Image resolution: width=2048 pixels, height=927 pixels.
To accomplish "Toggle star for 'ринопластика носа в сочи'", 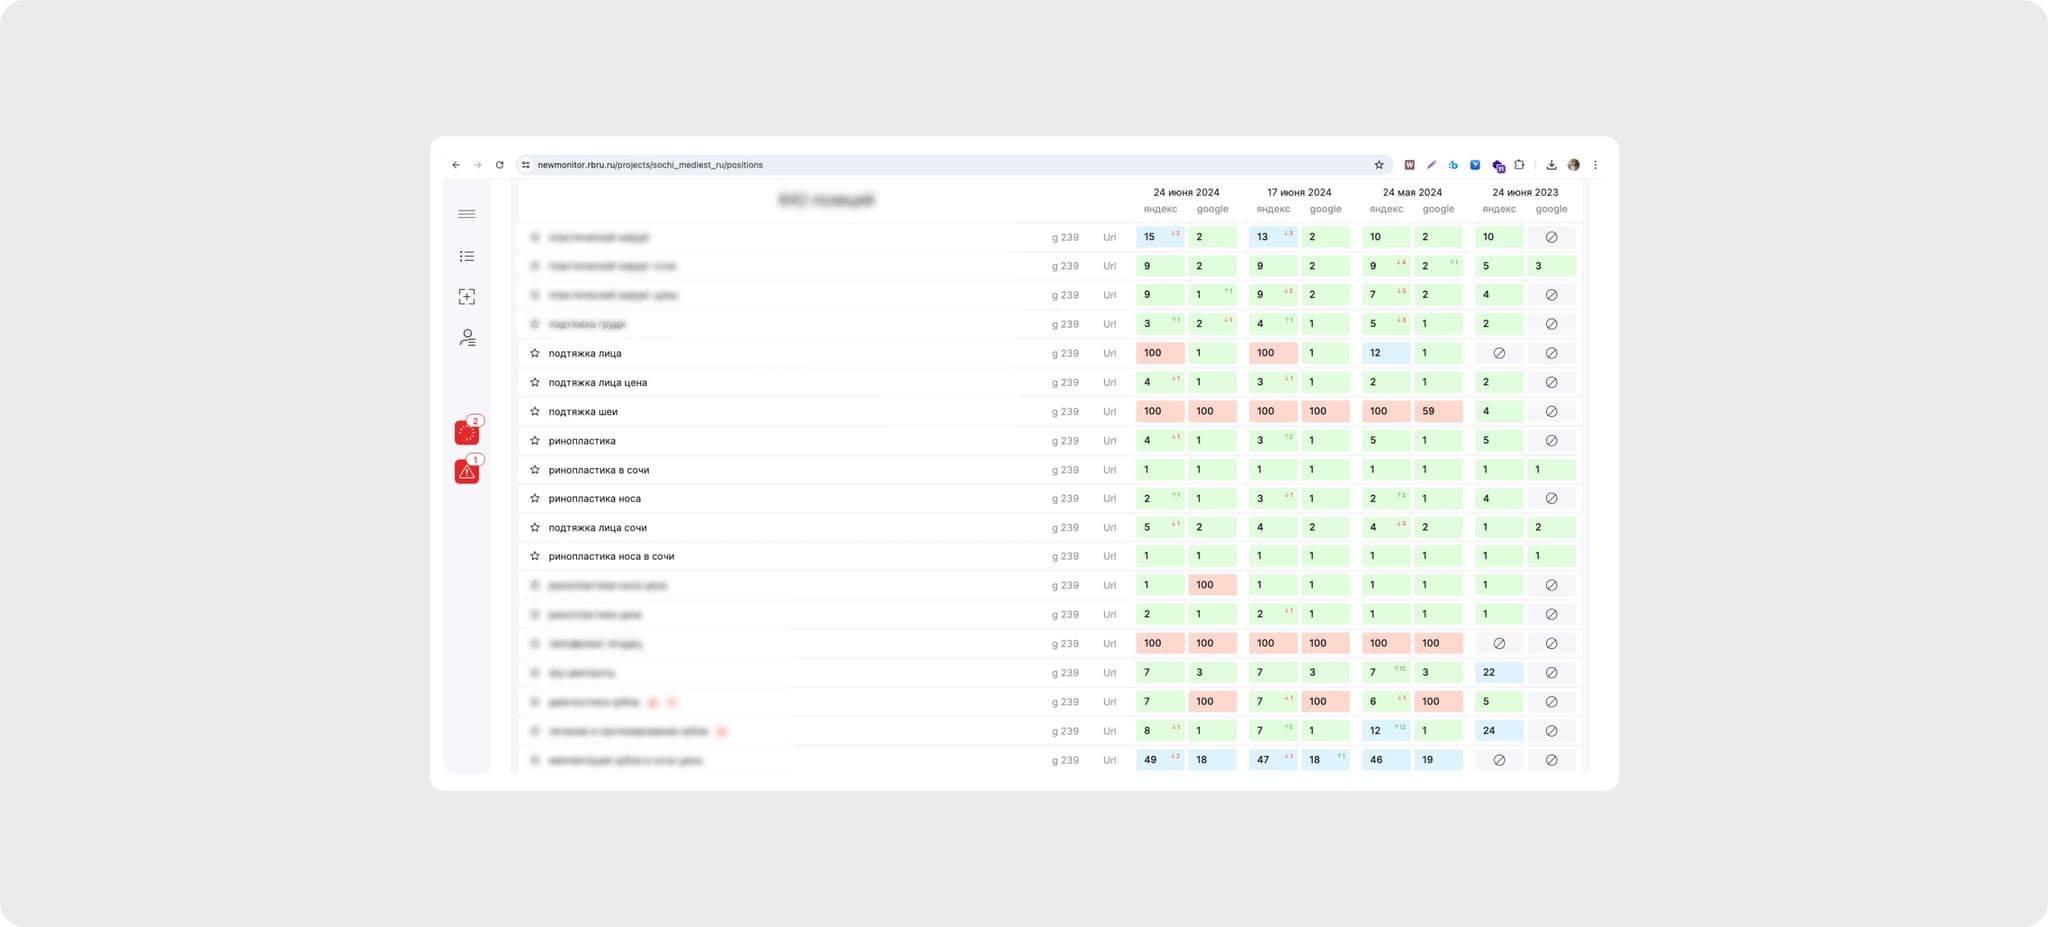I will coord(535,556).
